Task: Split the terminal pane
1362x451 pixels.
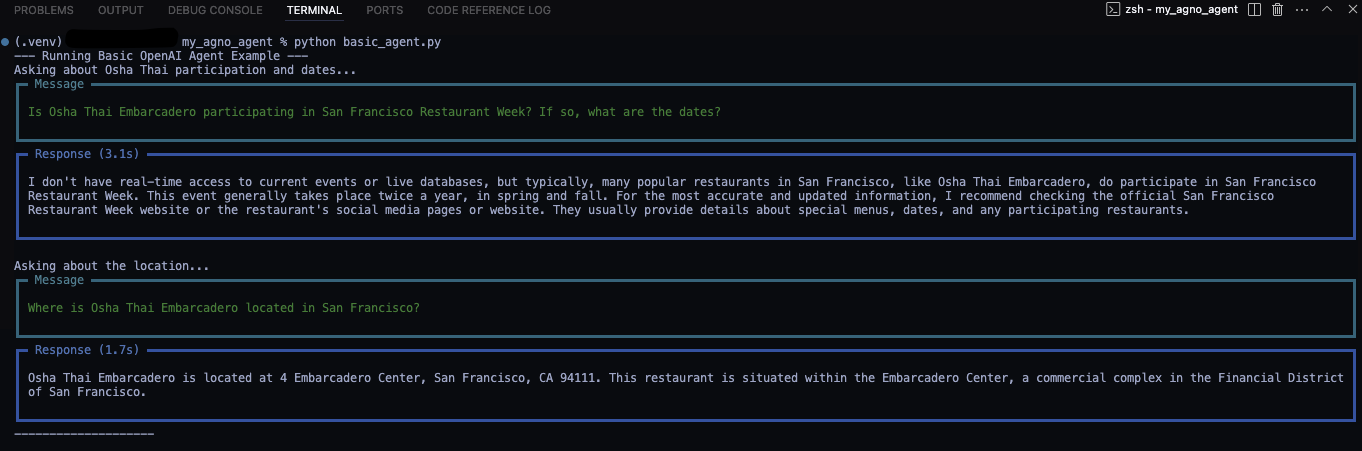Action: 1256,10
